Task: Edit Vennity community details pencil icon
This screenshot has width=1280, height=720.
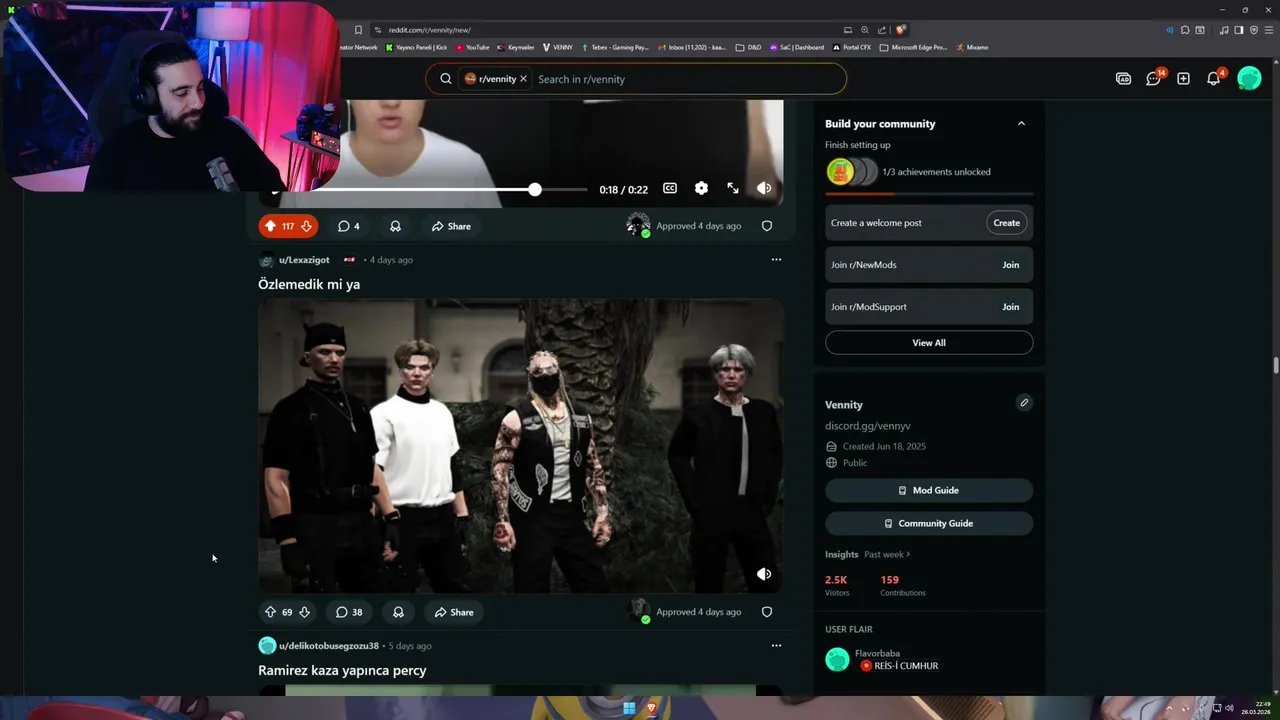Action: point(1023,403)
